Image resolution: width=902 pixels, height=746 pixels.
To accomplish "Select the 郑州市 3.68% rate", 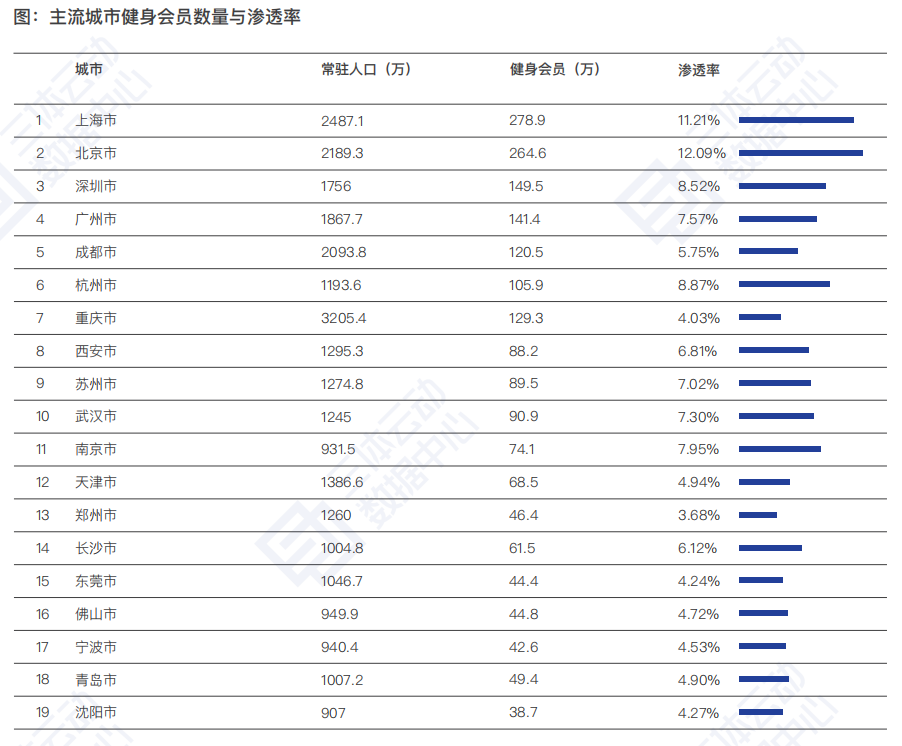I will (x=699, y=515).
